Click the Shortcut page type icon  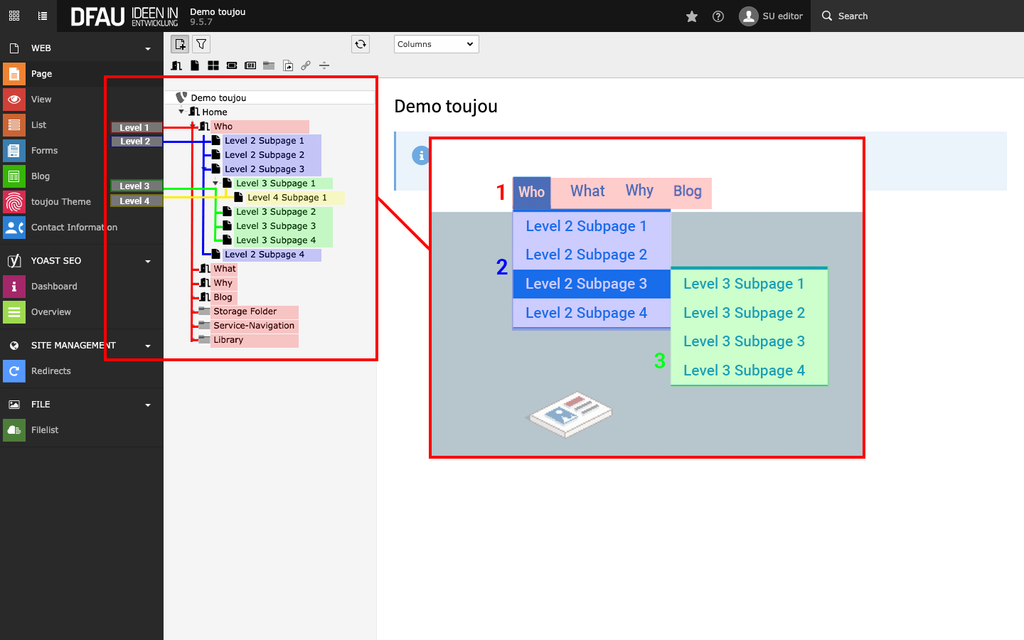click(288, 66)
